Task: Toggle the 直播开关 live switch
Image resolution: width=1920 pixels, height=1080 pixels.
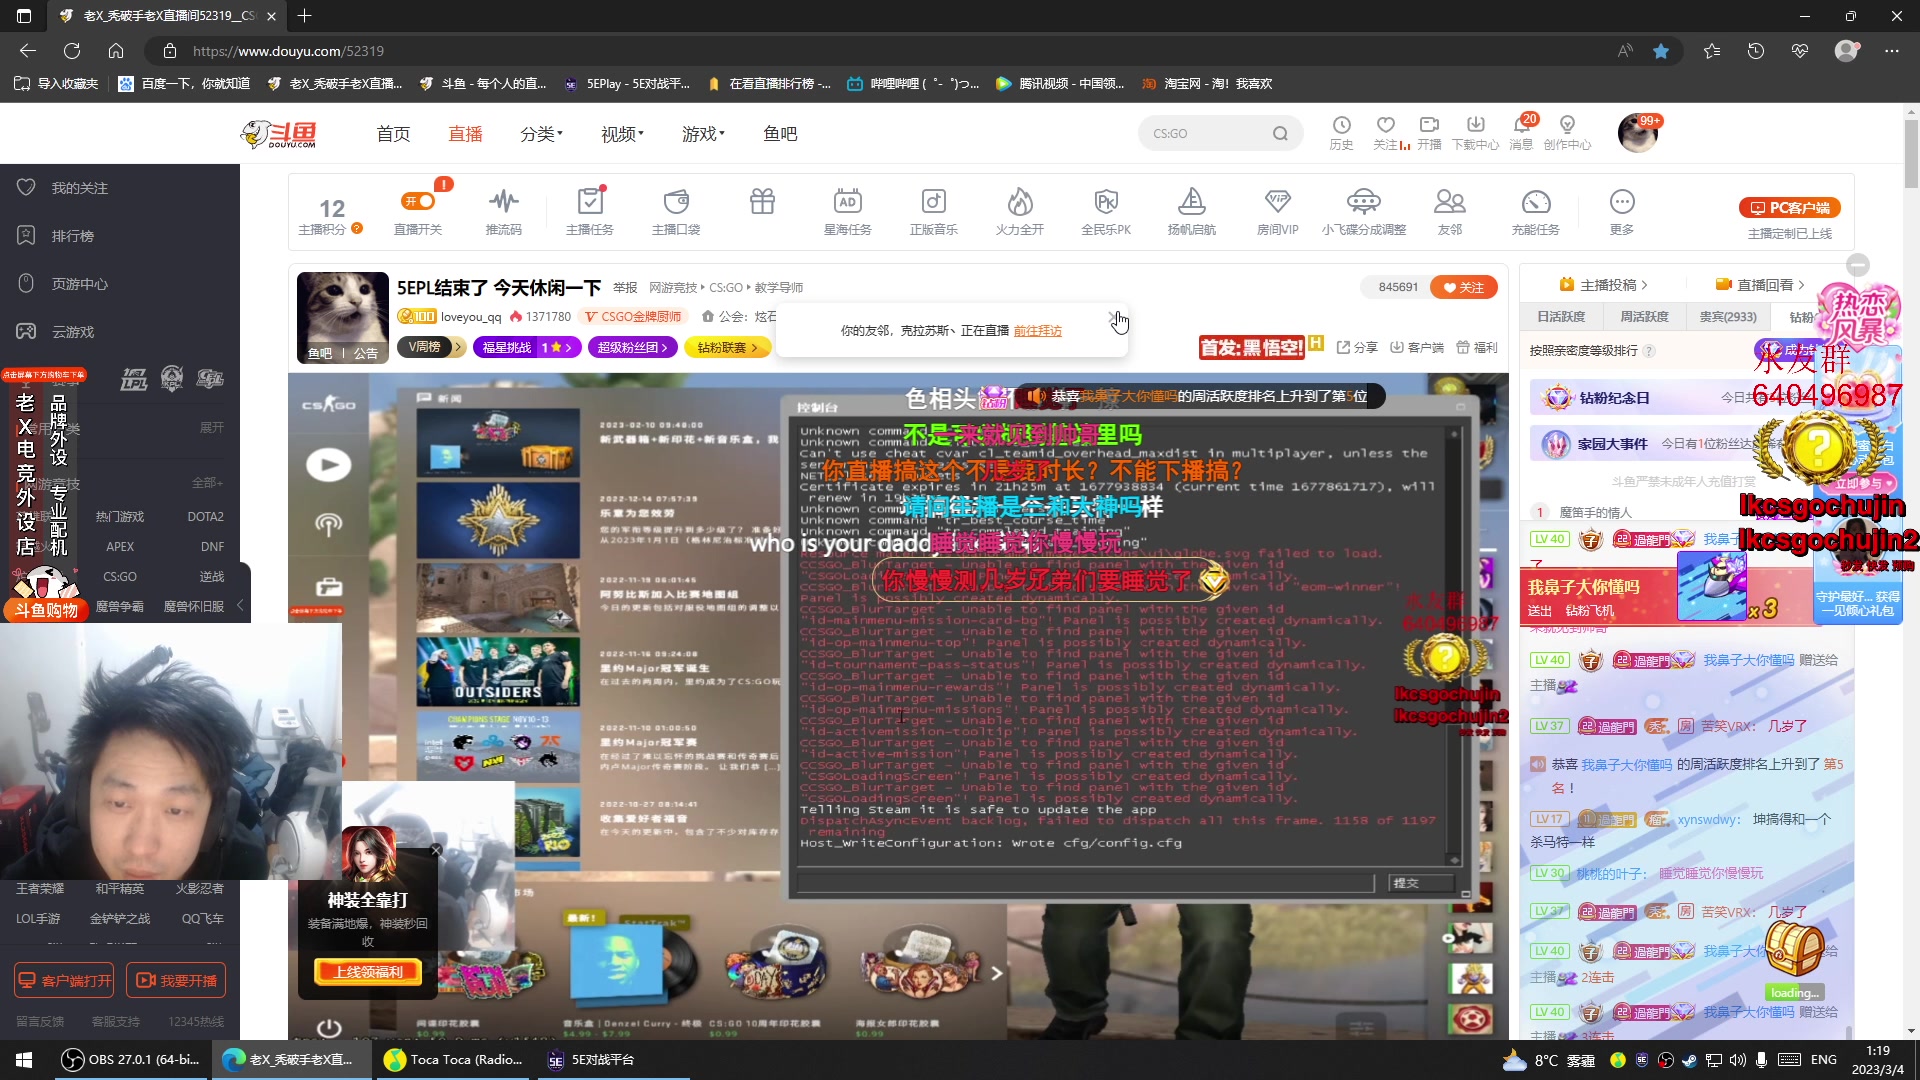Action: click(x=418, y=201)
